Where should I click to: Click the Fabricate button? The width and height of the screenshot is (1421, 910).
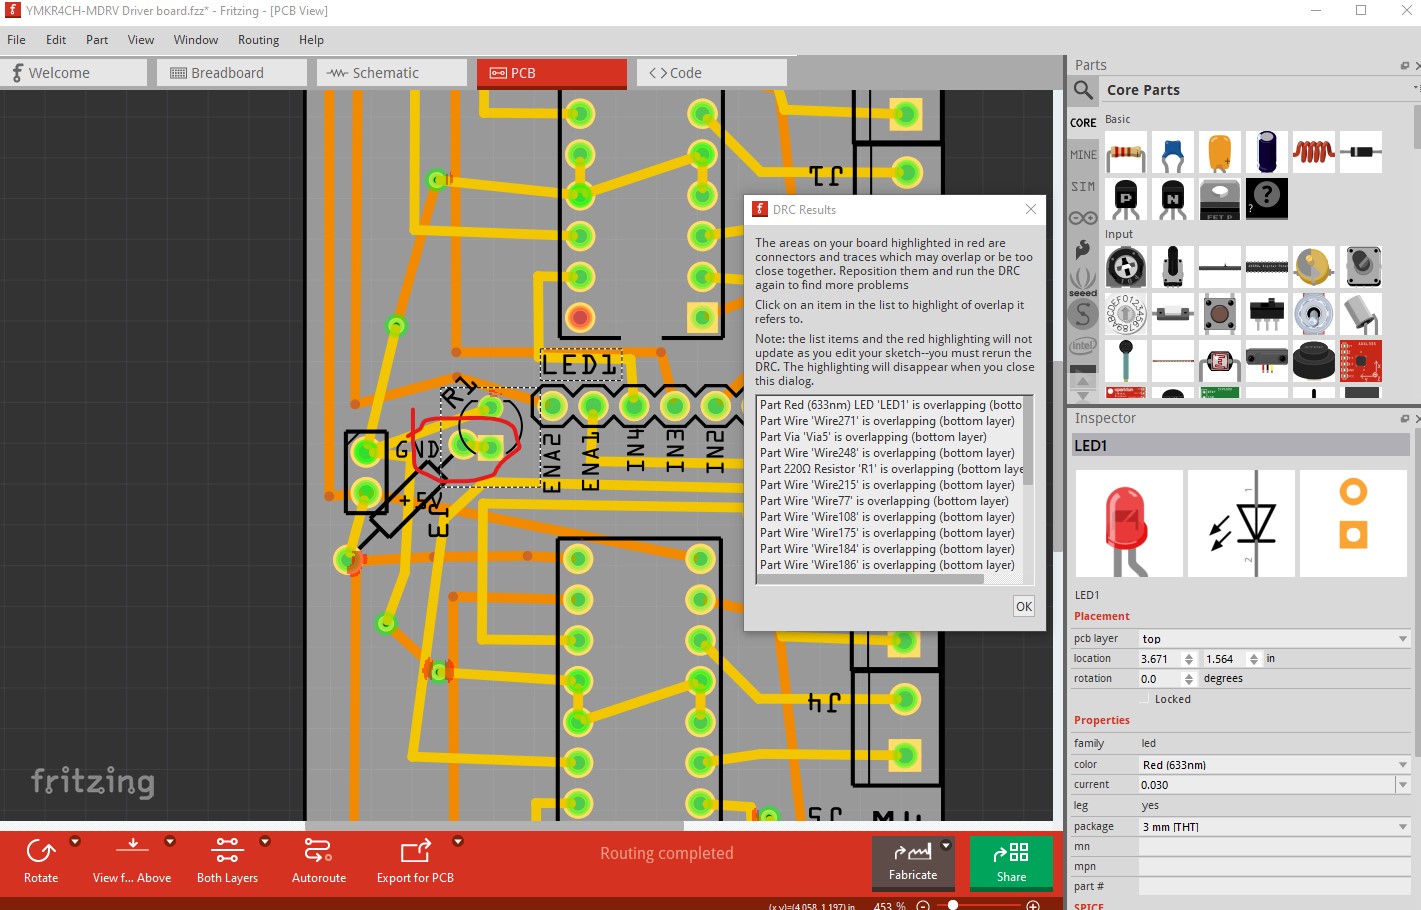(913, 862)
